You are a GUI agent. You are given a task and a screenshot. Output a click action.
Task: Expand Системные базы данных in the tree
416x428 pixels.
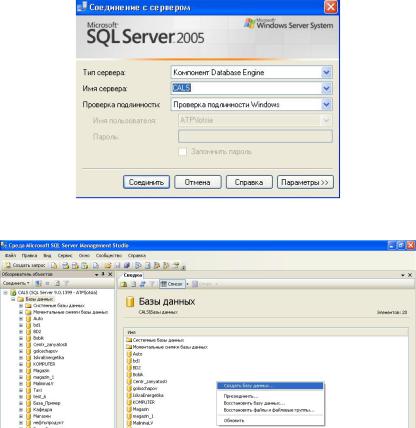[x=21, y=306]
